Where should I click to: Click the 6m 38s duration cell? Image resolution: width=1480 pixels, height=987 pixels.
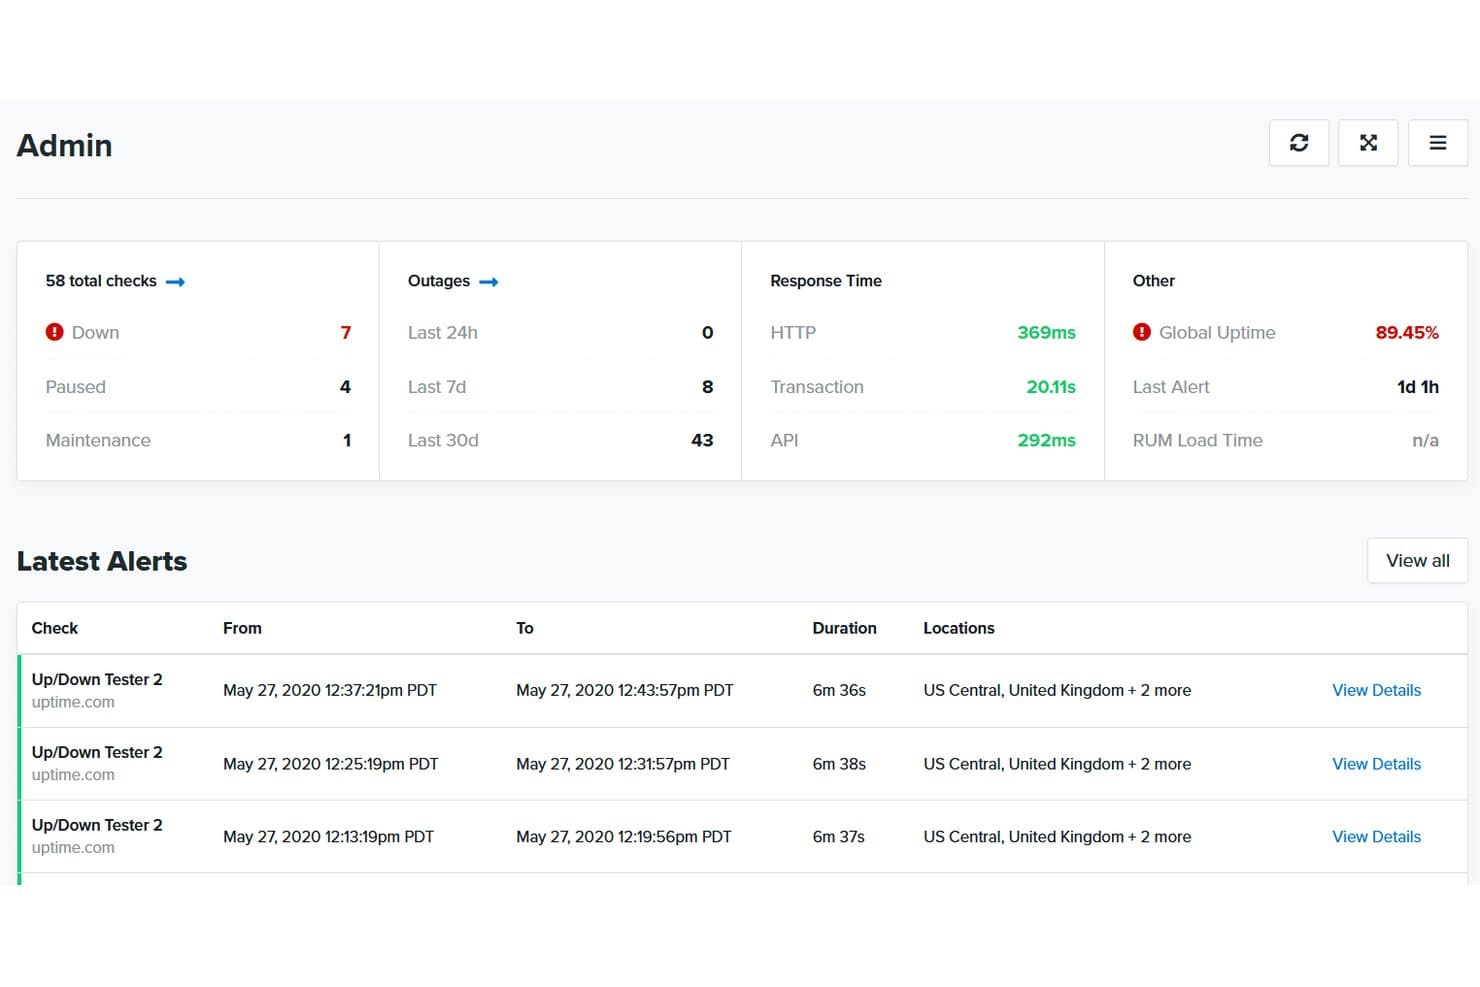[839, 764]
